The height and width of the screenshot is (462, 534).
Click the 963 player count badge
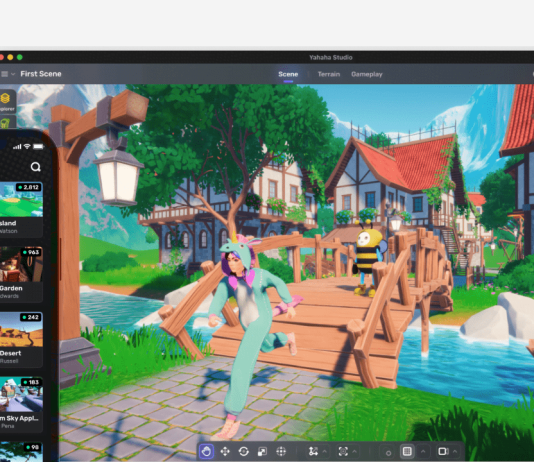(x=31, y=252)
